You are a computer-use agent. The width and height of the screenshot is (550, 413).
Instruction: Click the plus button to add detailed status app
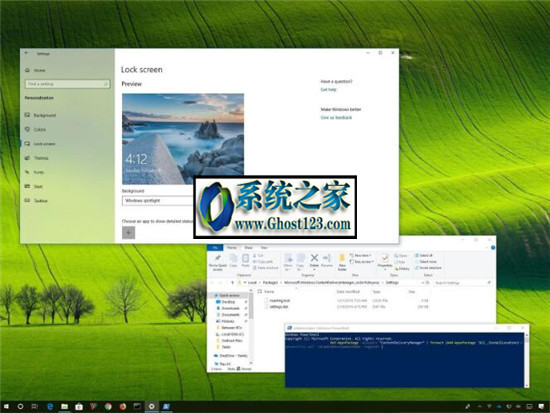[x=128, y=232]
